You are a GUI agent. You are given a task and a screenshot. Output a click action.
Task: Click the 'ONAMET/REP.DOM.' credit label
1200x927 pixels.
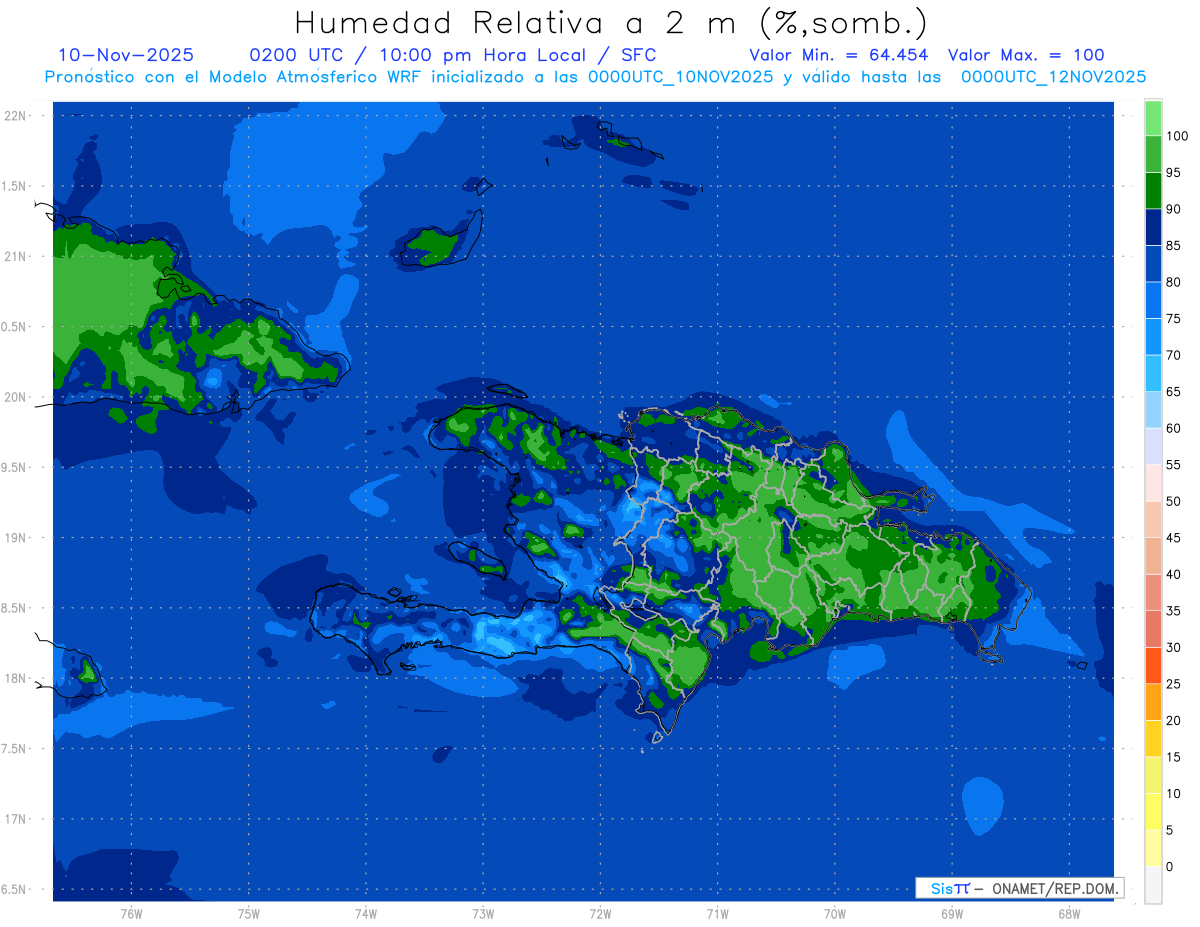coord(1055,888)
